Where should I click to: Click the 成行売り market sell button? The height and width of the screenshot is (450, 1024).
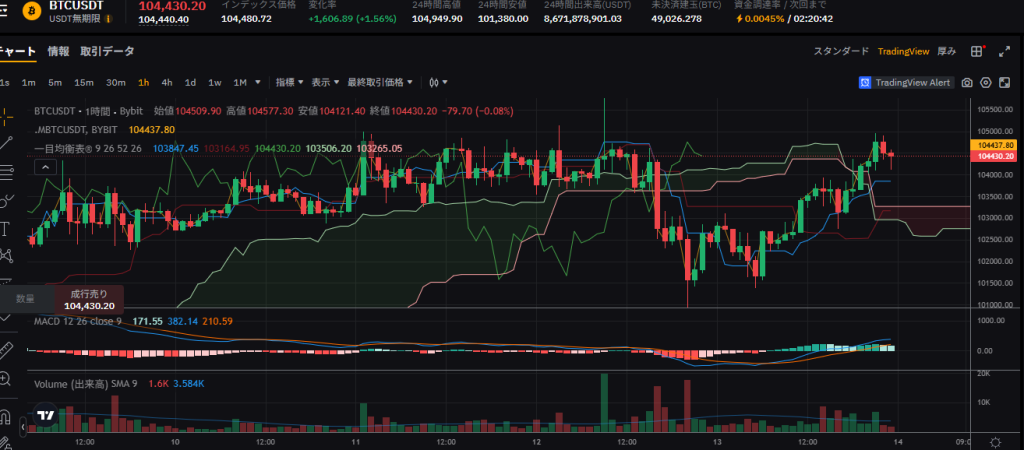(88, 300)
